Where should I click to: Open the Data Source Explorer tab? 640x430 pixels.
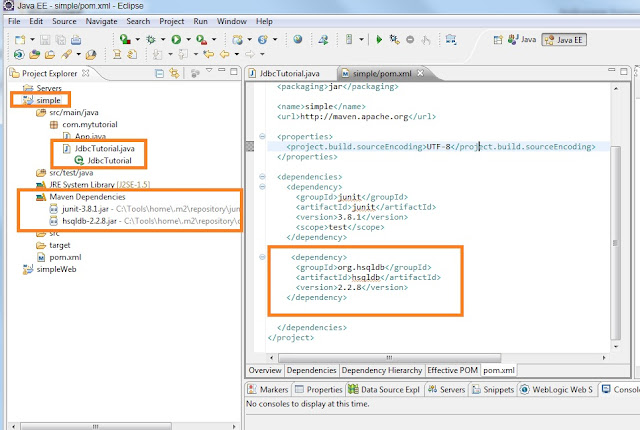pyautogui.click(x=384, y=390)
